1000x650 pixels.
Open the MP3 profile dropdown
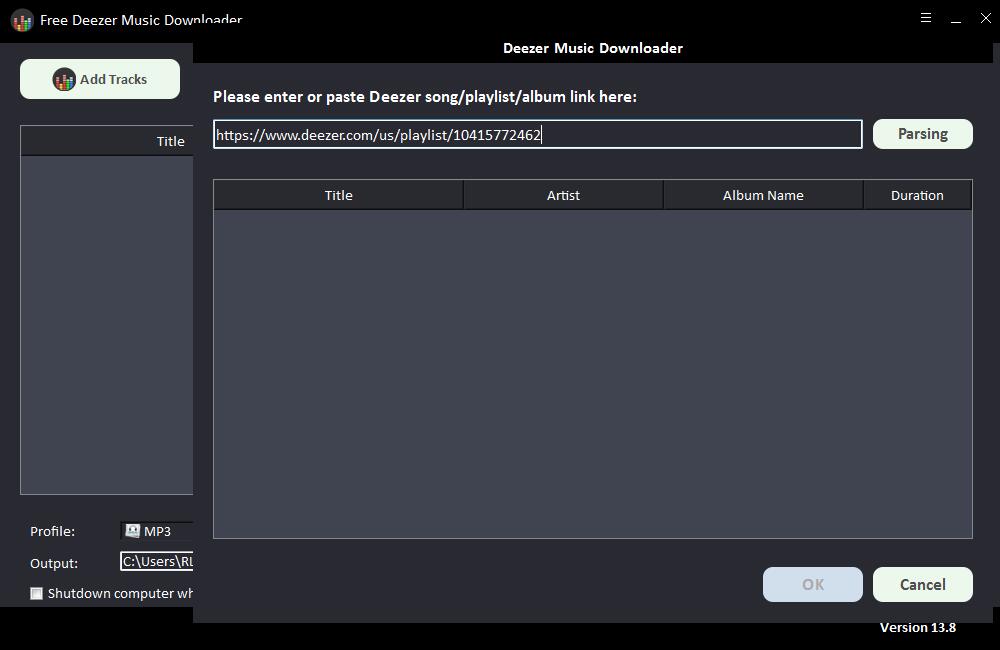pos(157,531)
